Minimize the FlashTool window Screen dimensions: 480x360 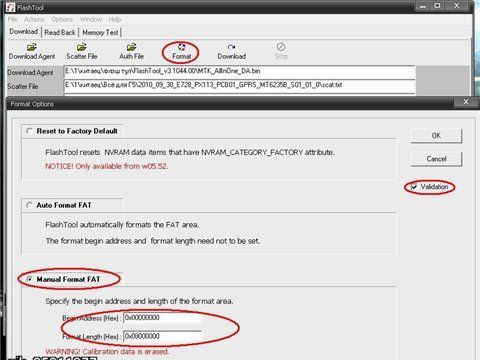[x=423, y=6]
